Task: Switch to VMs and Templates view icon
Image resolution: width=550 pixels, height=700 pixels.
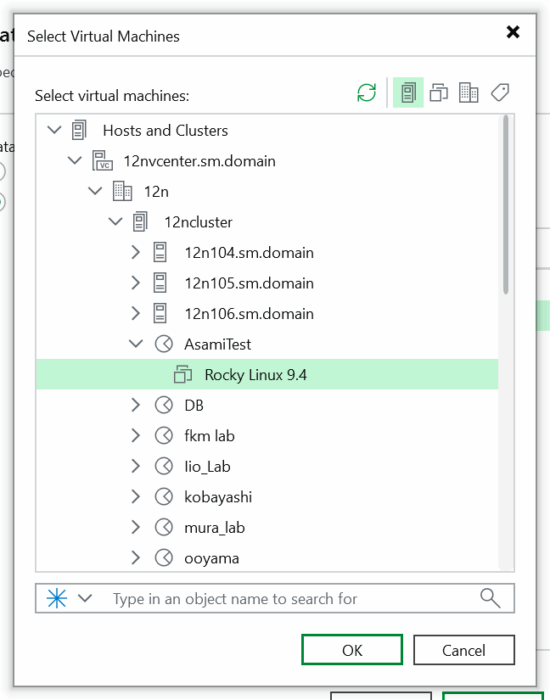Action: click(438, 93)
